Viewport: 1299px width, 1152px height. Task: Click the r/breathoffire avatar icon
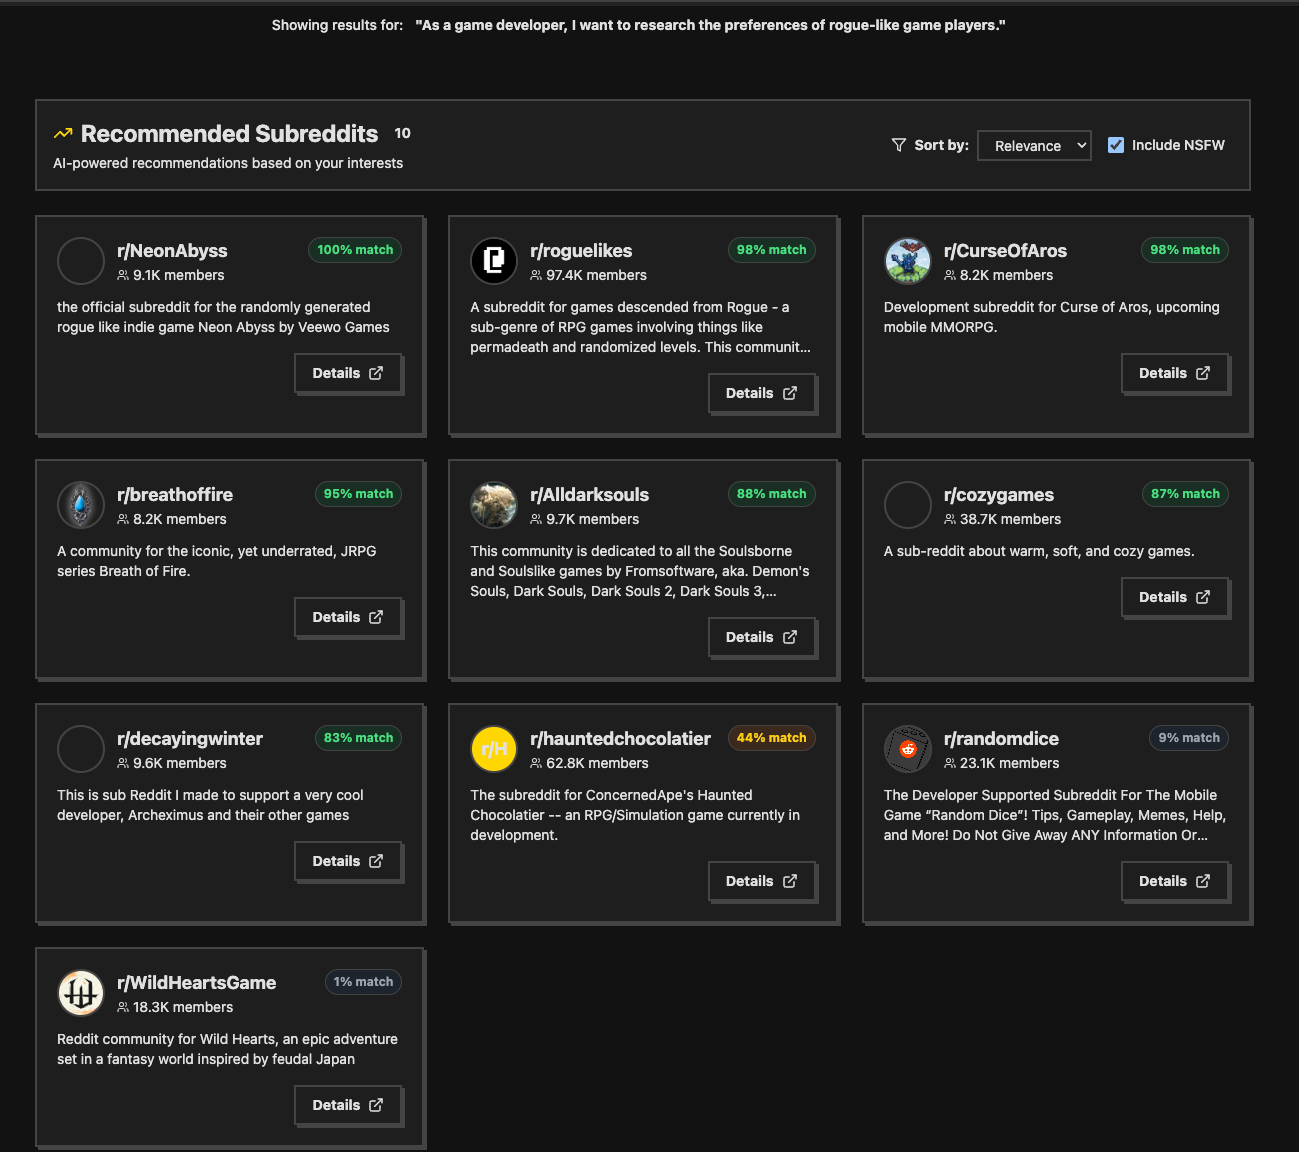(81, 505)
